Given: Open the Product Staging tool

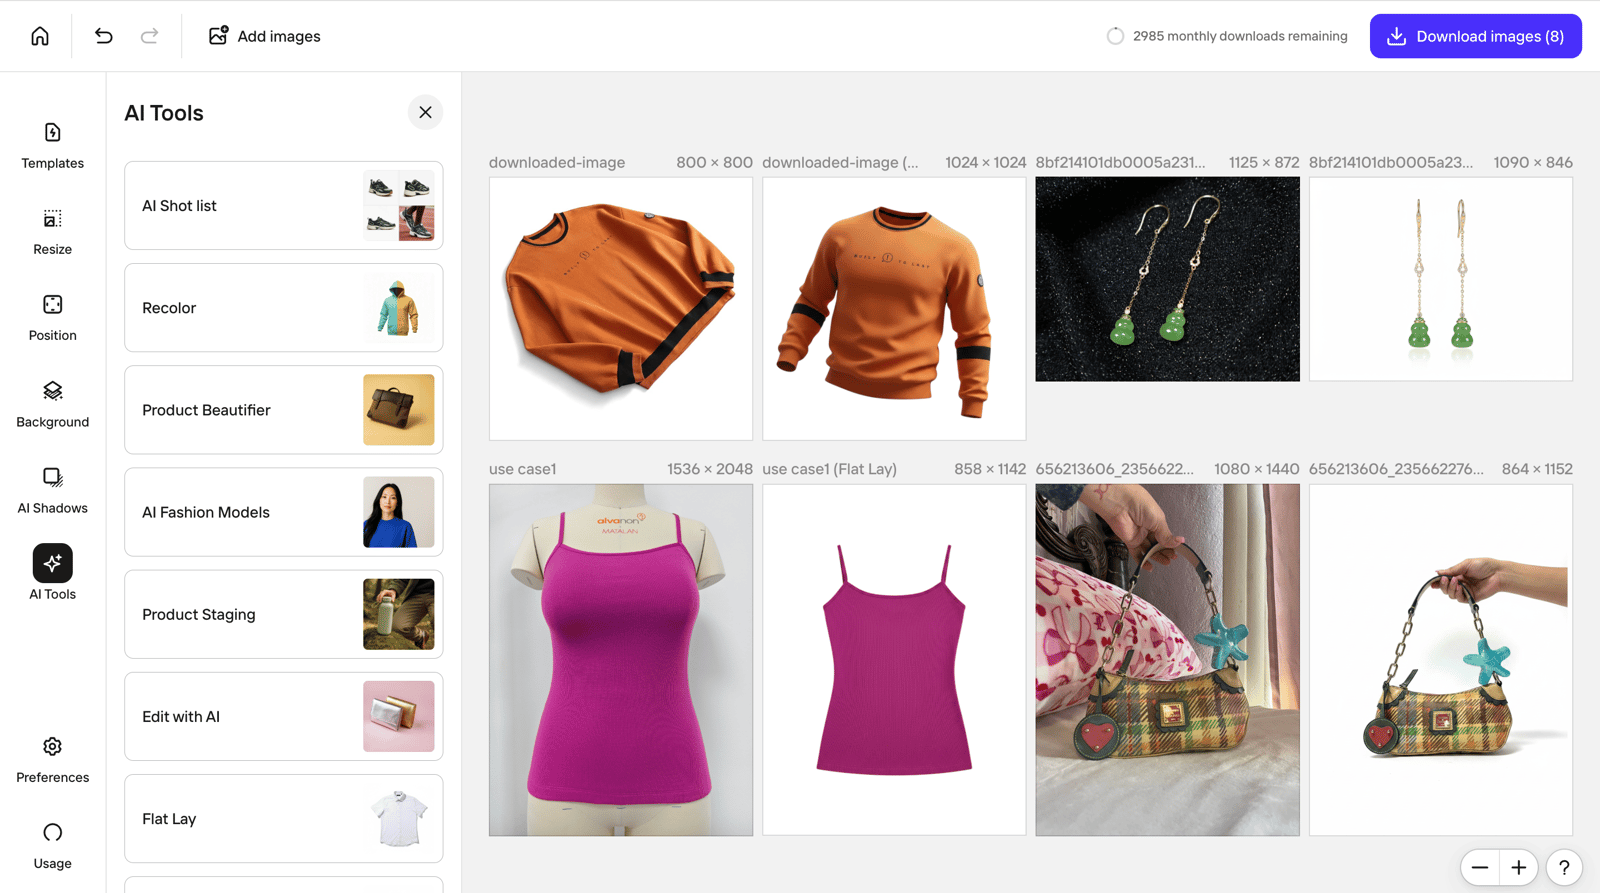Looking at the screenshot, I should click(284, 614).
